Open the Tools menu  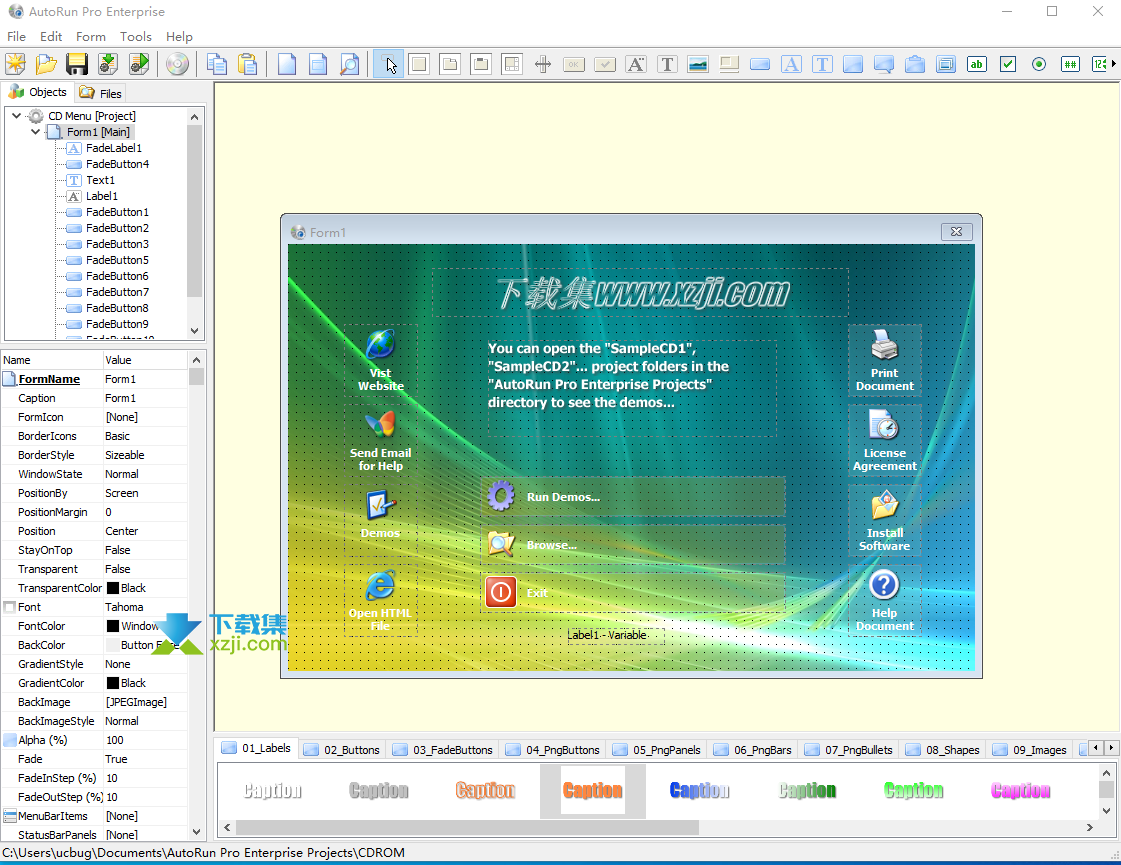(136, 36)
